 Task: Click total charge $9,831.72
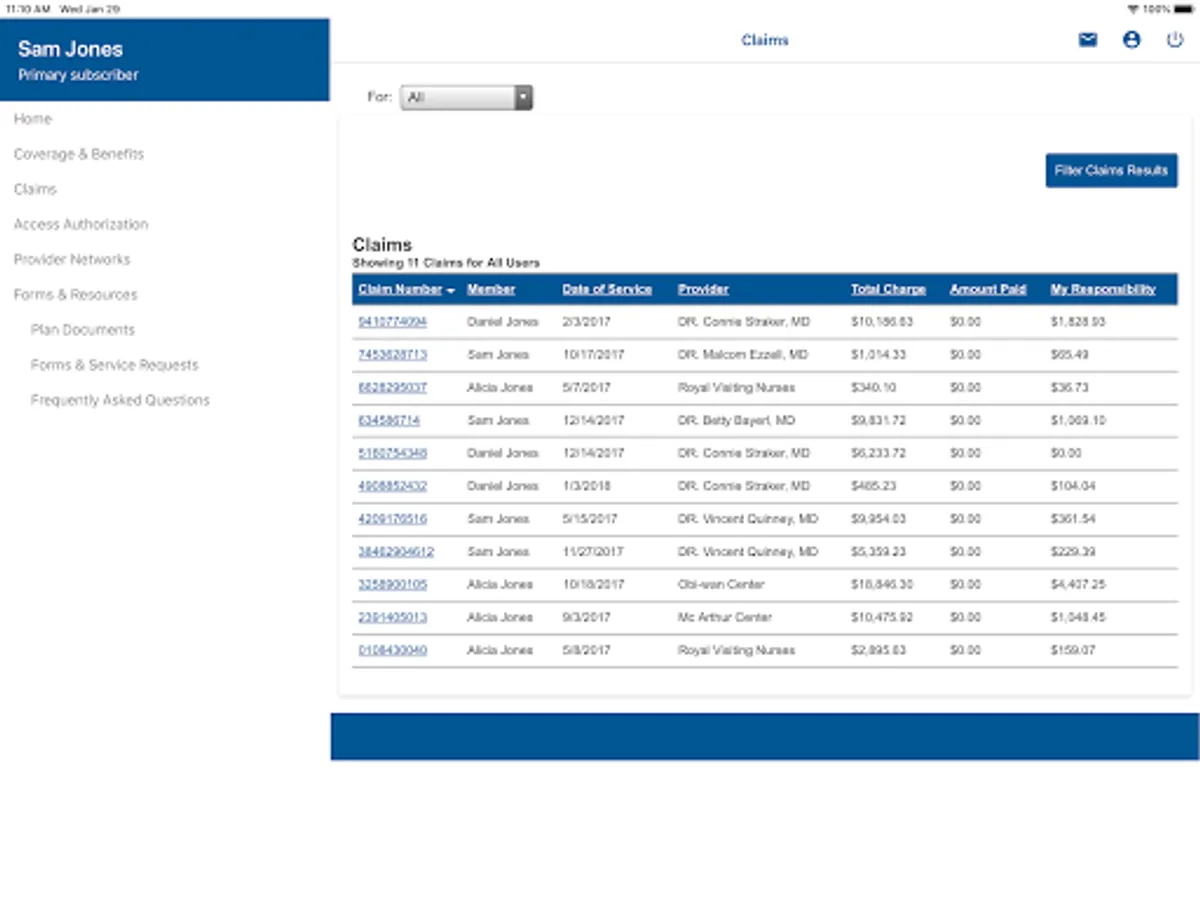tap(879, 420)
